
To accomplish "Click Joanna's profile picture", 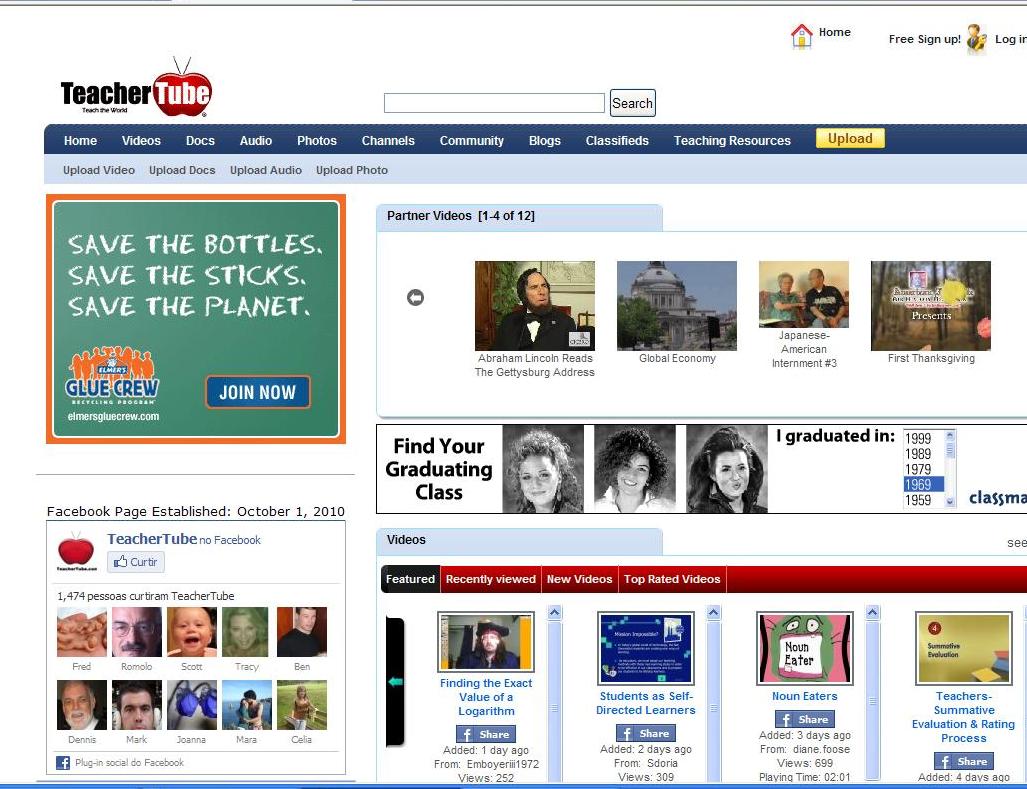I will coord(192,705).
